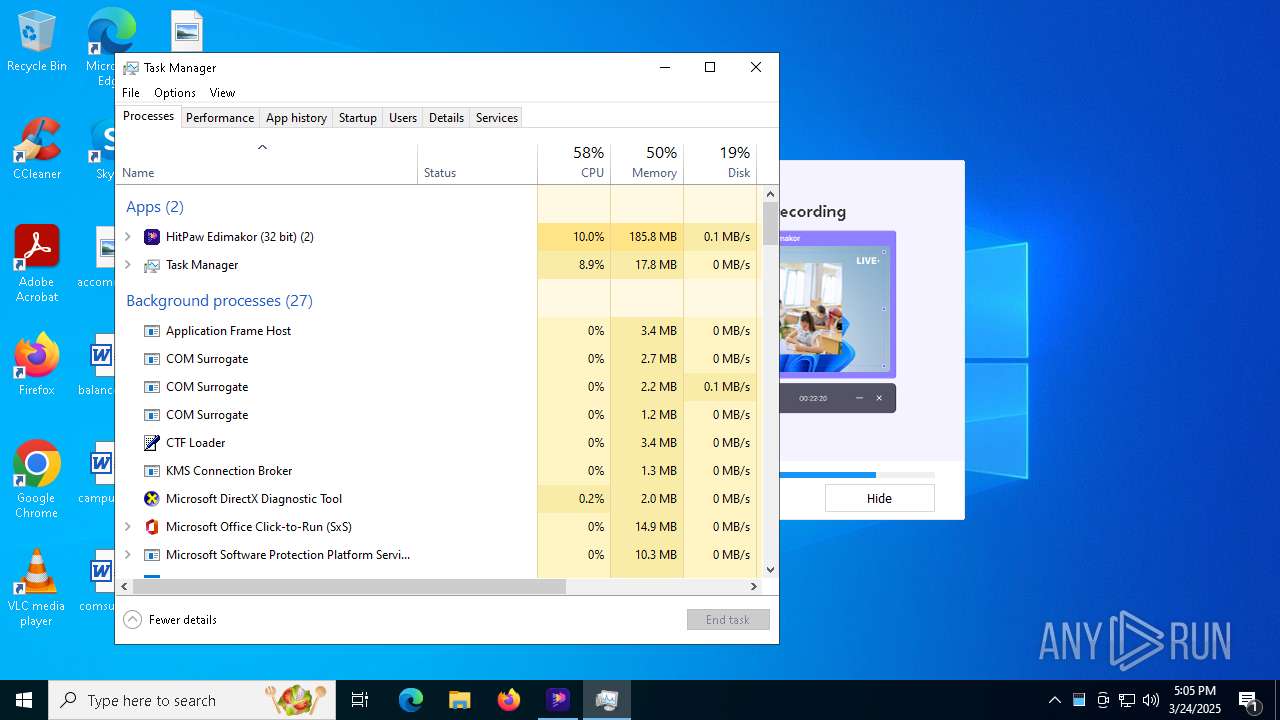Expand the Task Manager process row

coord(127,265)
